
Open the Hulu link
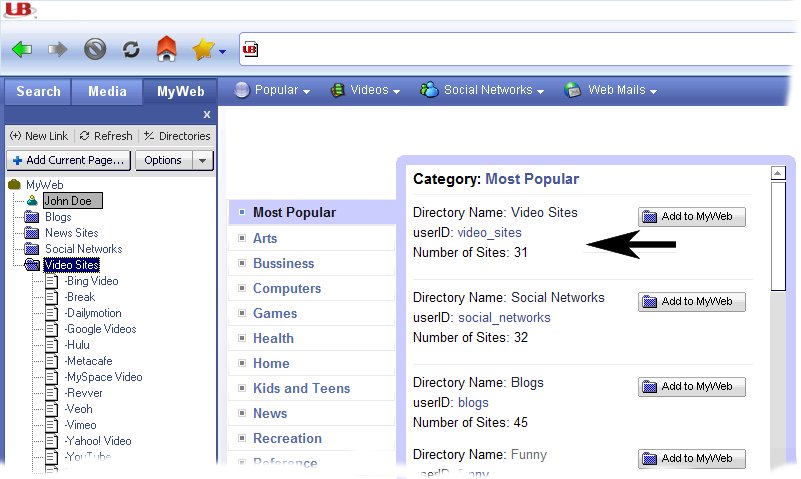[78, 345]
